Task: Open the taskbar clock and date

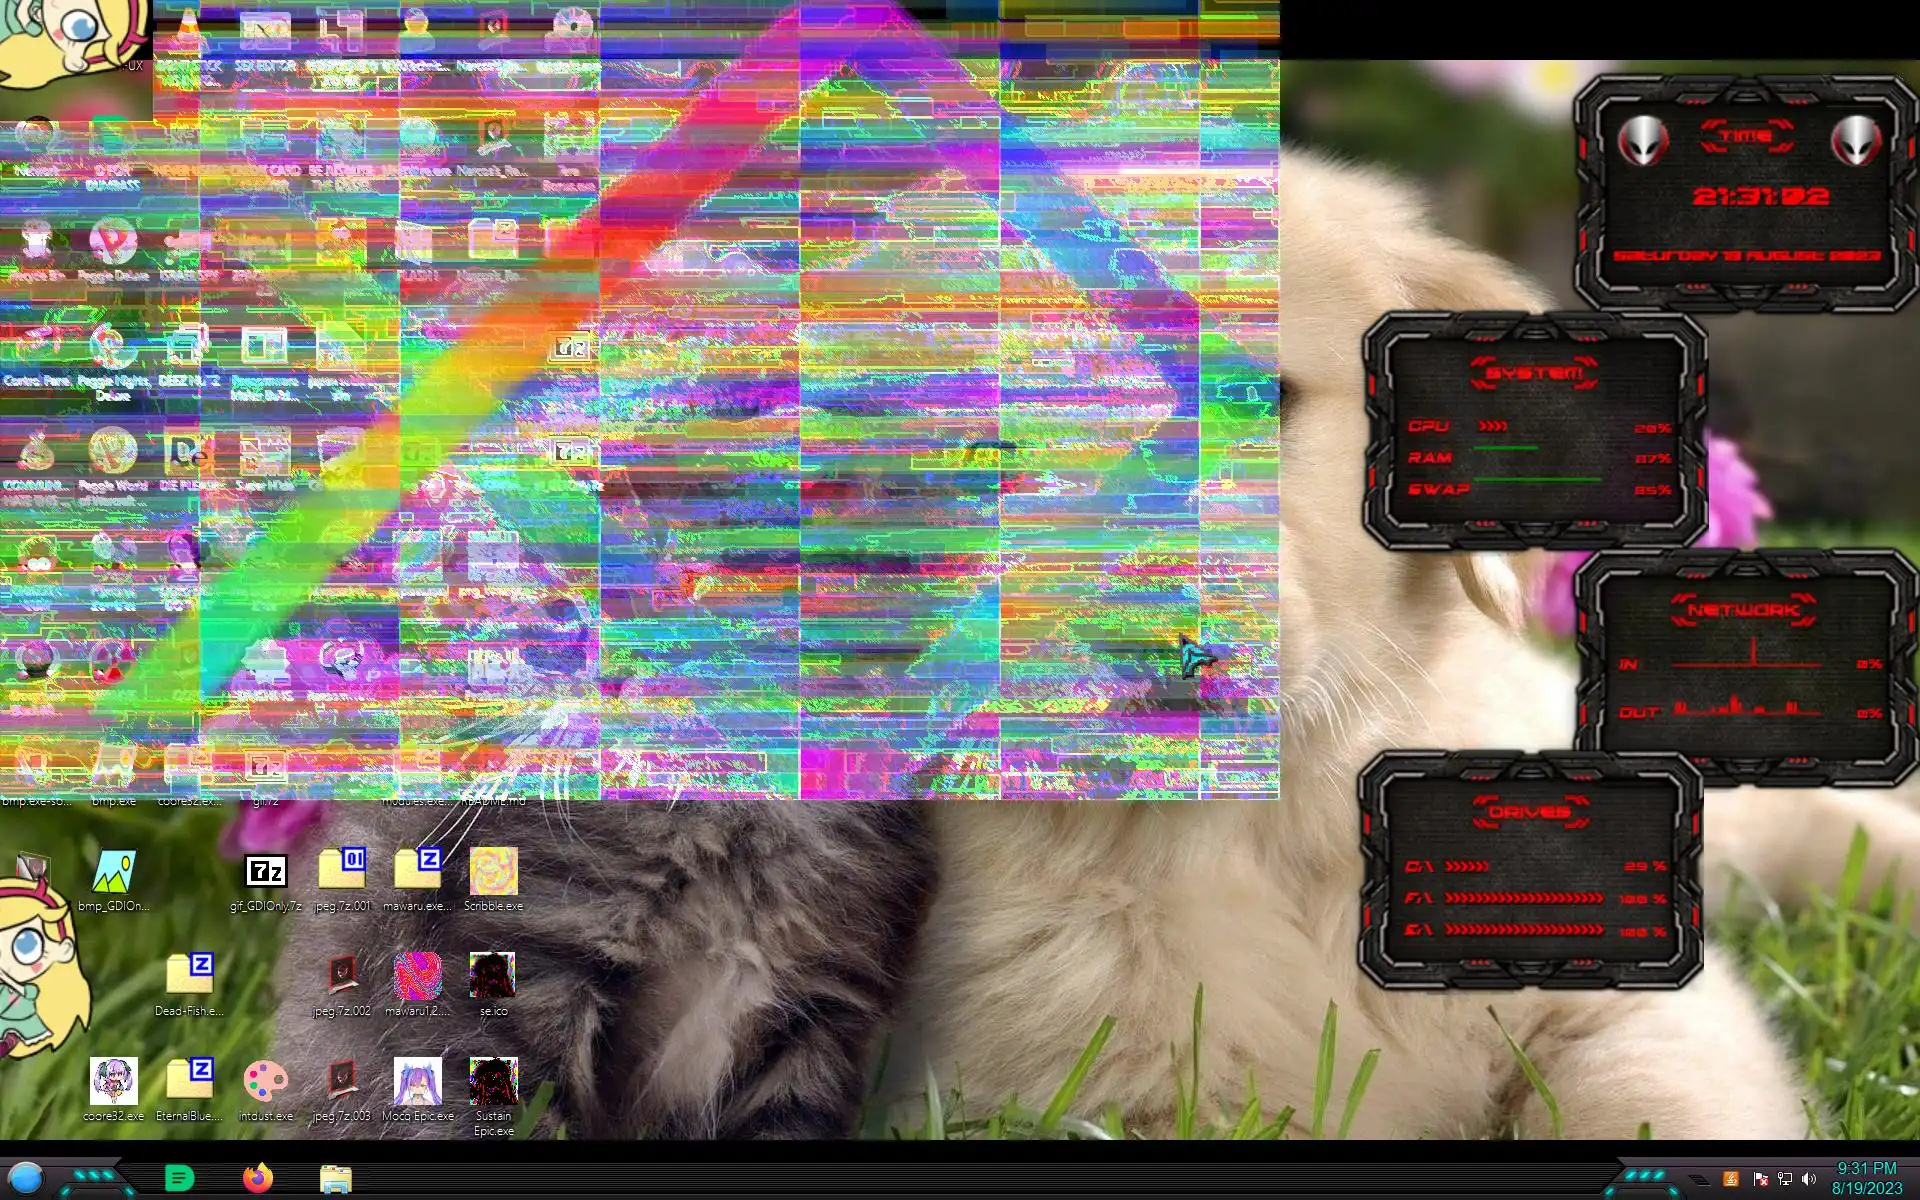Action: pyautogui.click(x=1866, y=1178)
